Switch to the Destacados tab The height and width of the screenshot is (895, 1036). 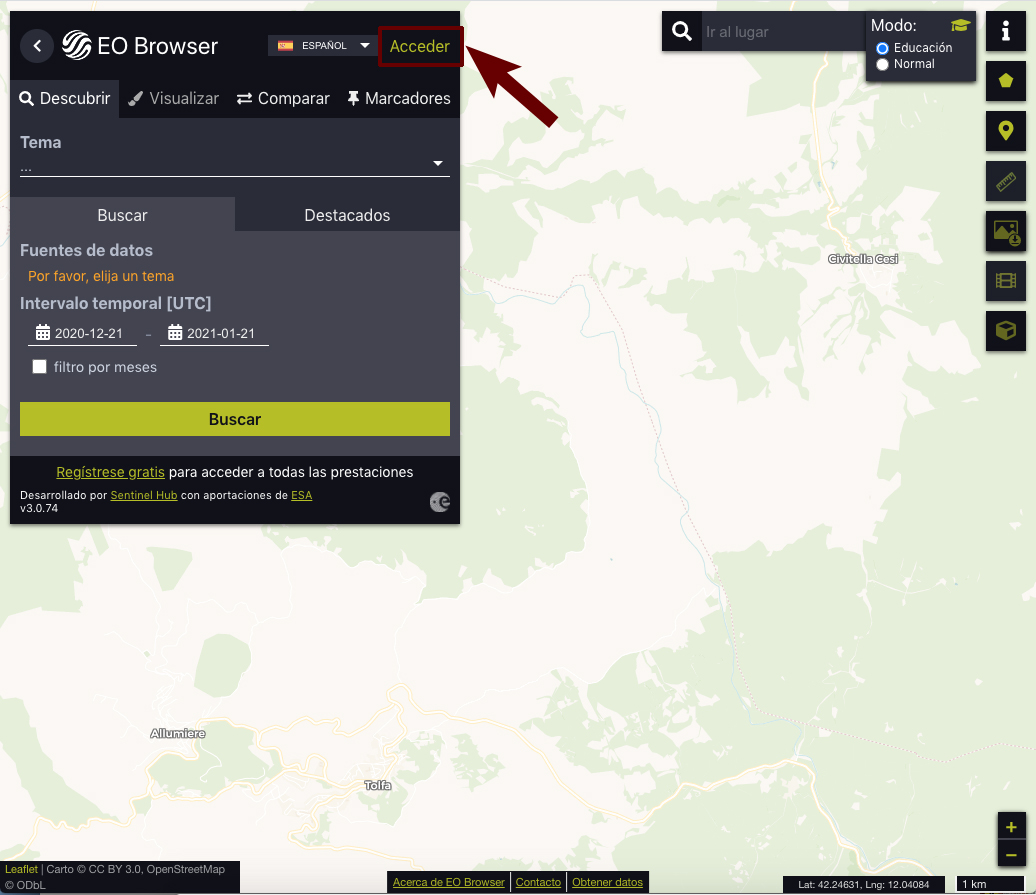point(347,215)
